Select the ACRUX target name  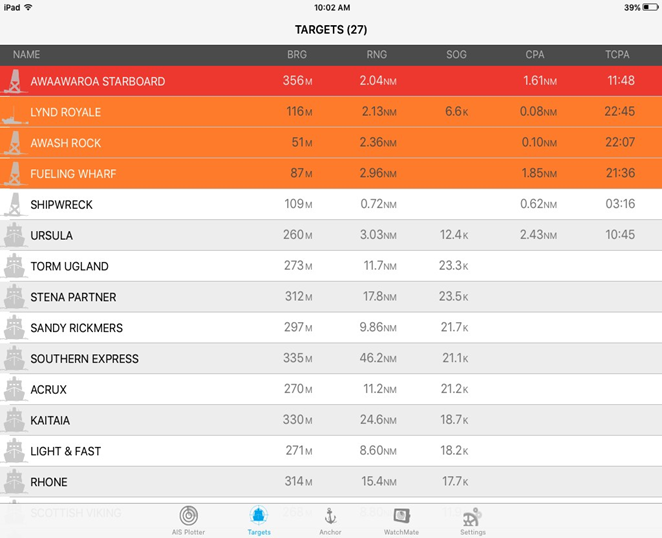(x=49, y=389)
